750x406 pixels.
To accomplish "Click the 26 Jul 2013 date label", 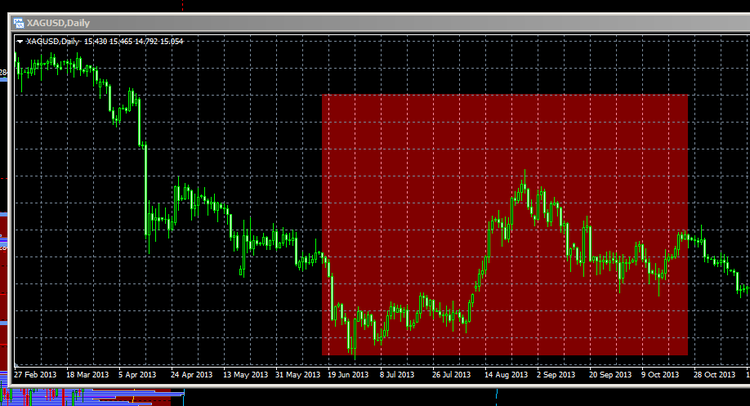I will 451,374.
